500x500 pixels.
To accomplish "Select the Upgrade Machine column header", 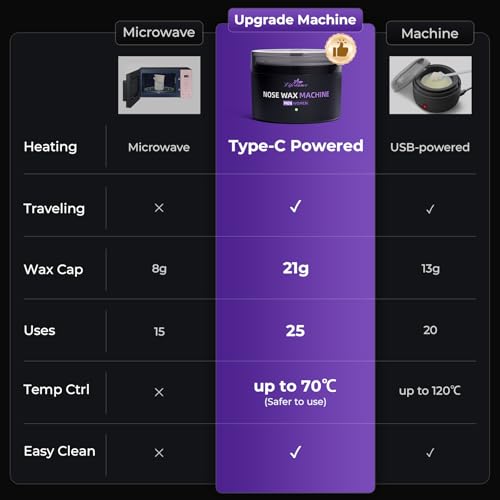I will point(295,20).
